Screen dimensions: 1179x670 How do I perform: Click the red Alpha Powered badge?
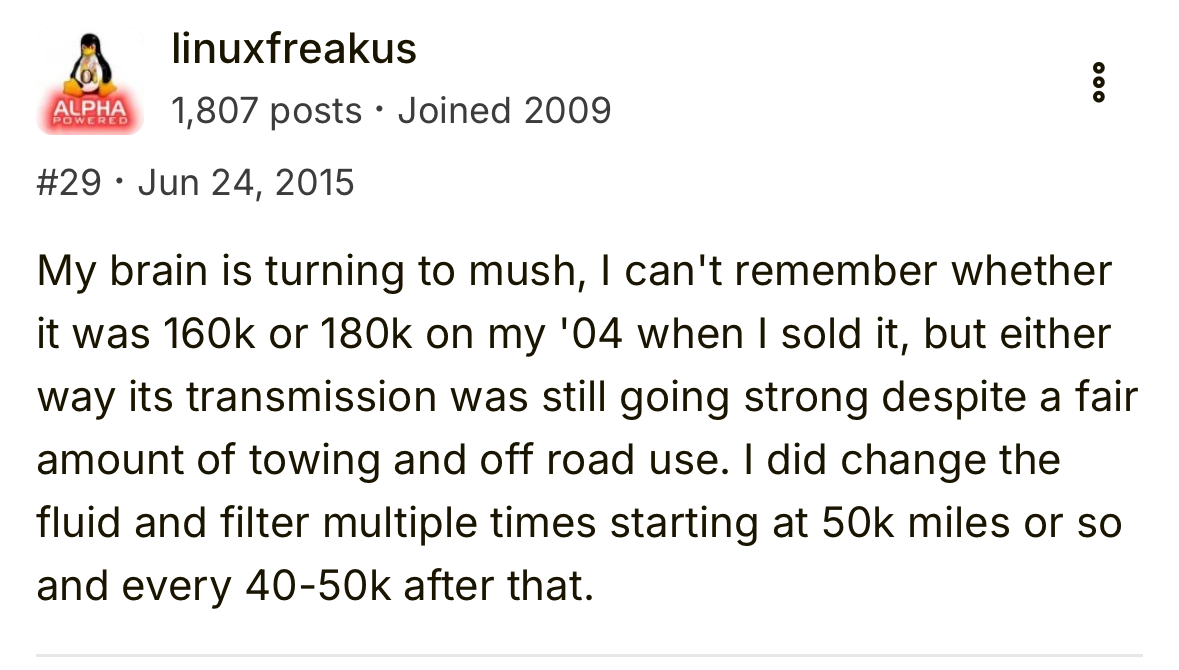pos(89,113)
